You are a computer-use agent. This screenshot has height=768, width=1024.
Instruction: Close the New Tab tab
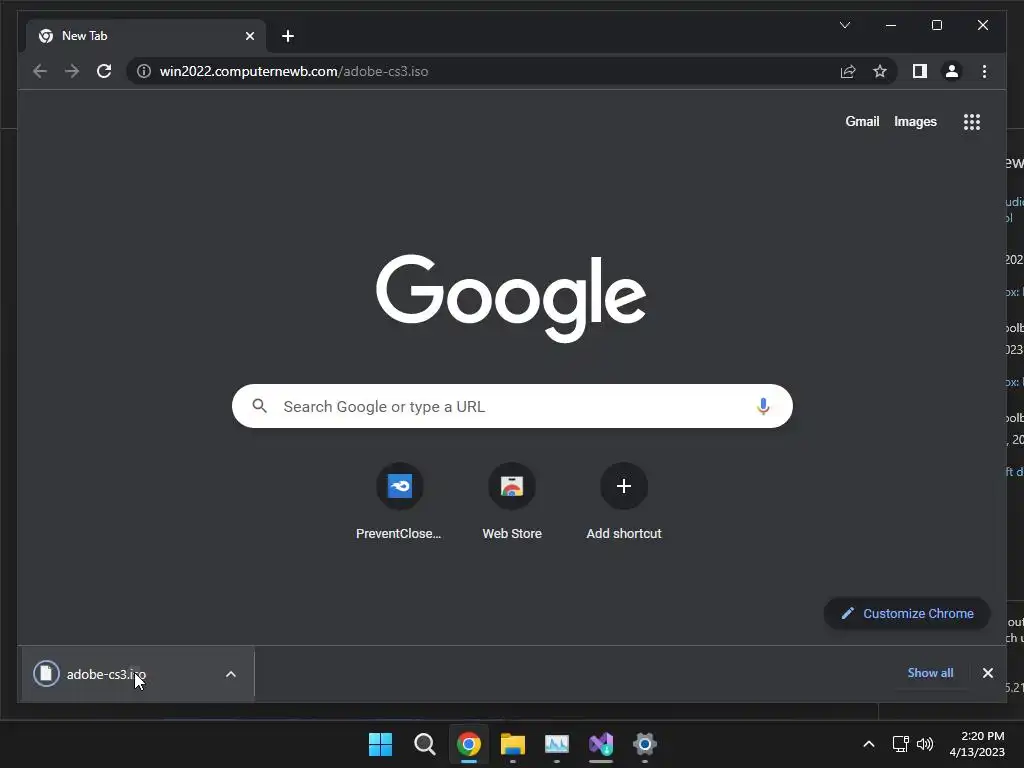click(x=249, y=36)
